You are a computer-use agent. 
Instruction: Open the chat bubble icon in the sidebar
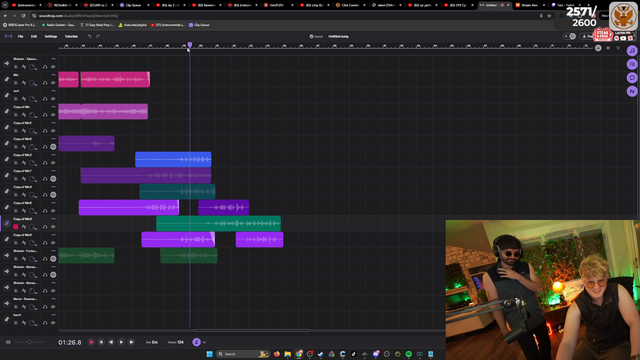coord(632,78)
